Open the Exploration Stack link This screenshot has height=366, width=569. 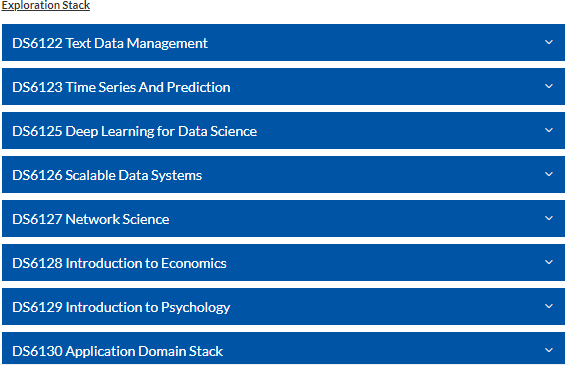pyautogui.click(x=46, y=5)
